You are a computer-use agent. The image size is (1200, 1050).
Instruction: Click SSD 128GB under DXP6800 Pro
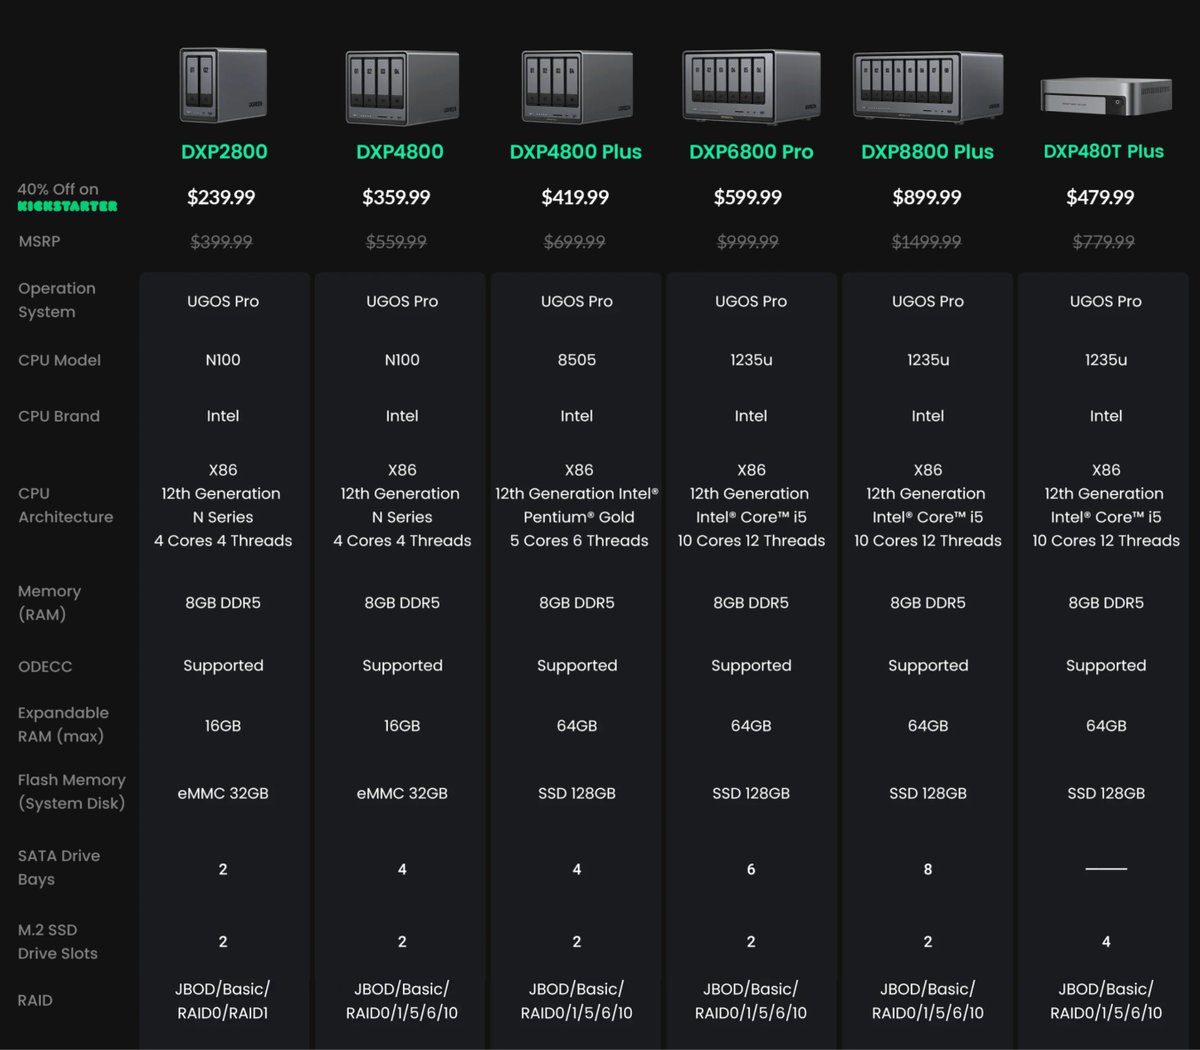(x=751, y=793)
